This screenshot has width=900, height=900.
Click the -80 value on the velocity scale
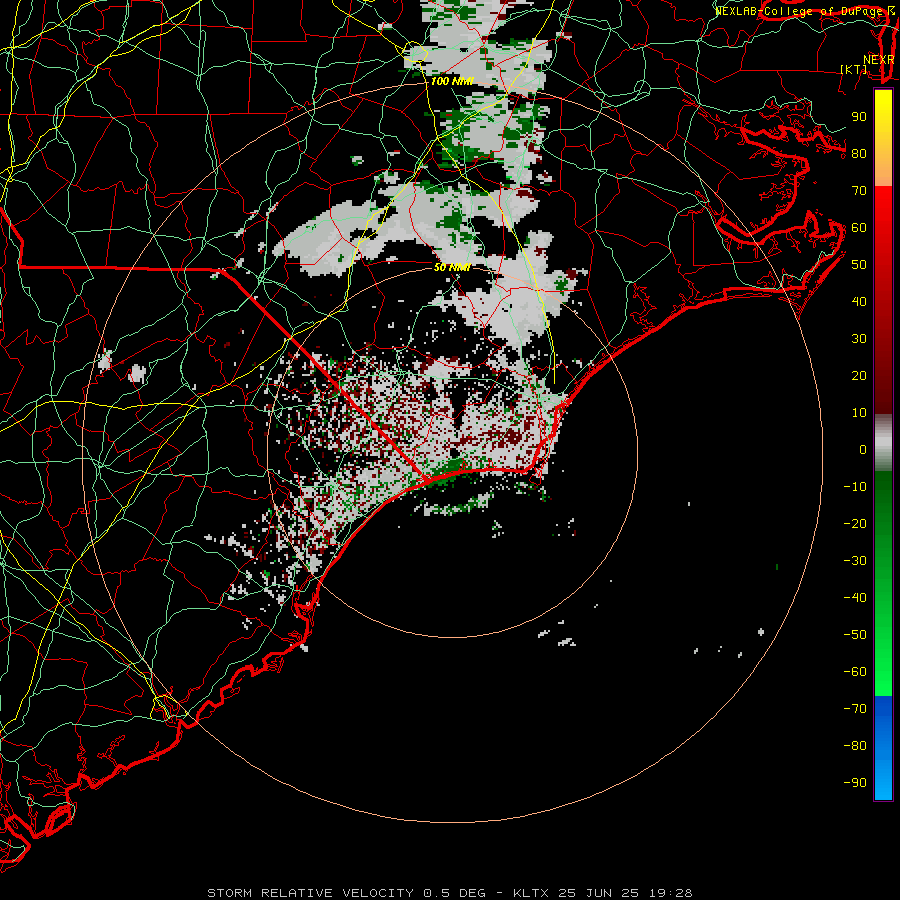coord(855,746)
